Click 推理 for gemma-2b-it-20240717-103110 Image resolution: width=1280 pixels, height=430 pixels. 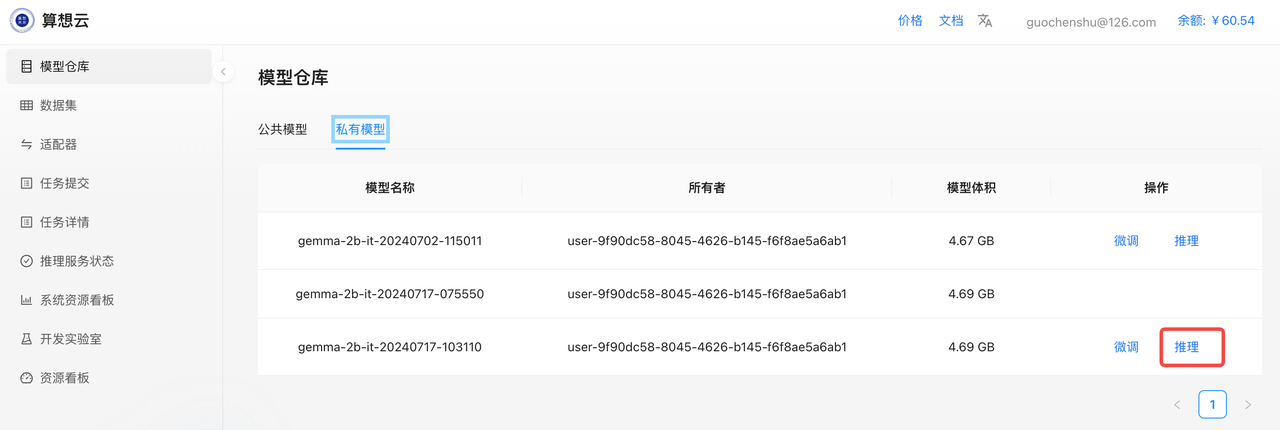(1187, 347)
